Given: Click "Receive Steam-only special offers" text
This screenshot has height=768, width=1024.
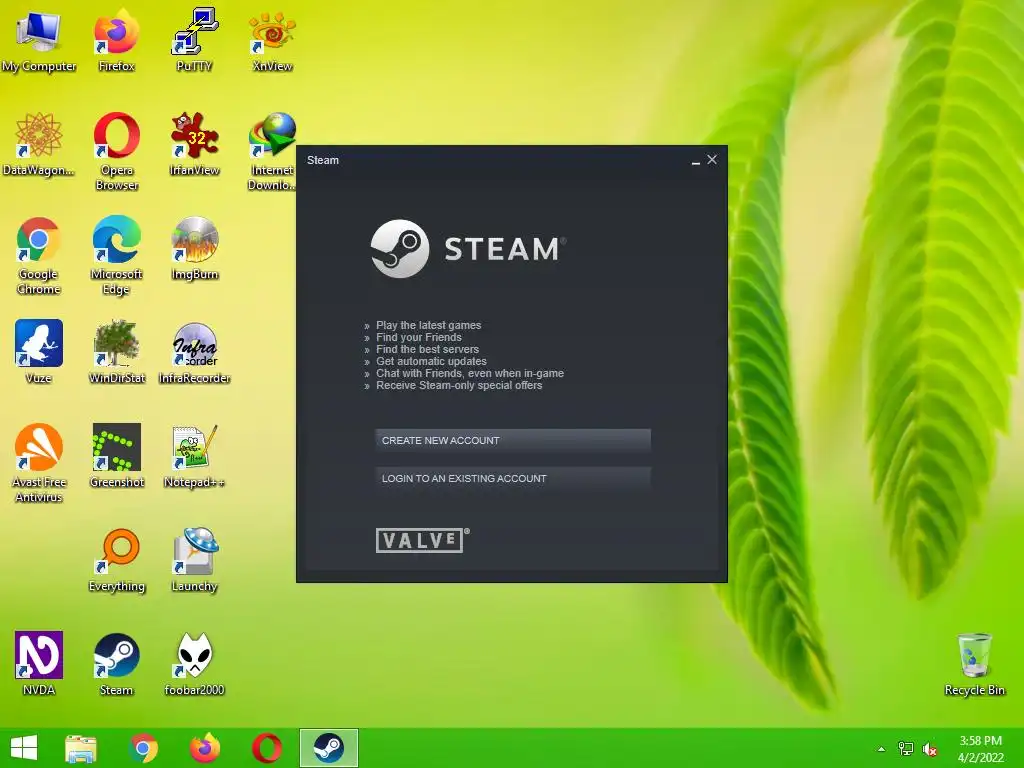Looking at the screenshot, I should point(459,385).
